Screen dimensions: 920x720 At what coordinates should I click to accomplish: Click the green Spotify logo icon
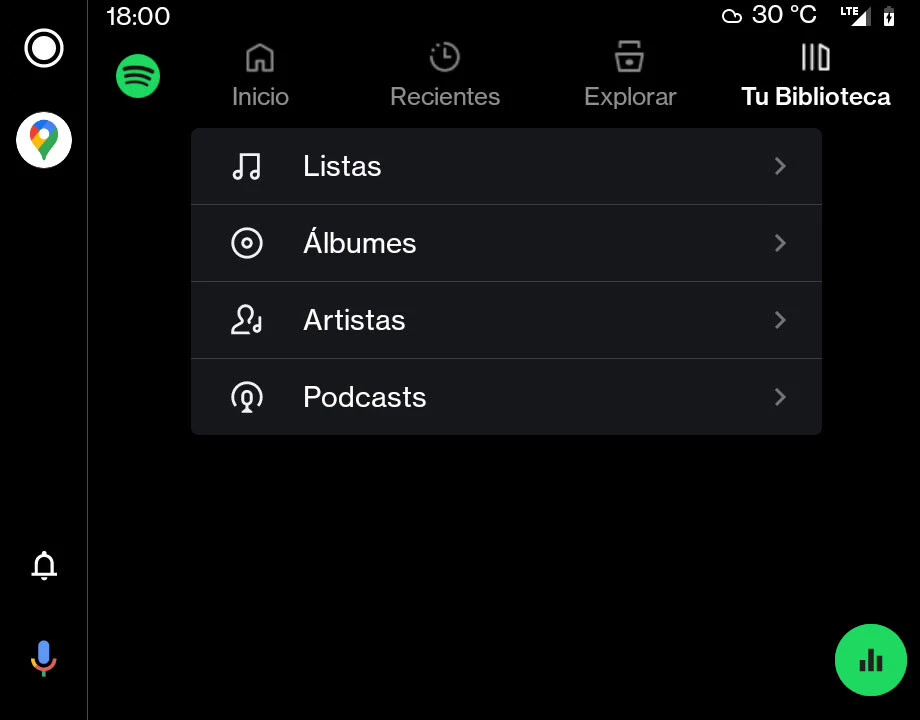(x=138, y=76)
